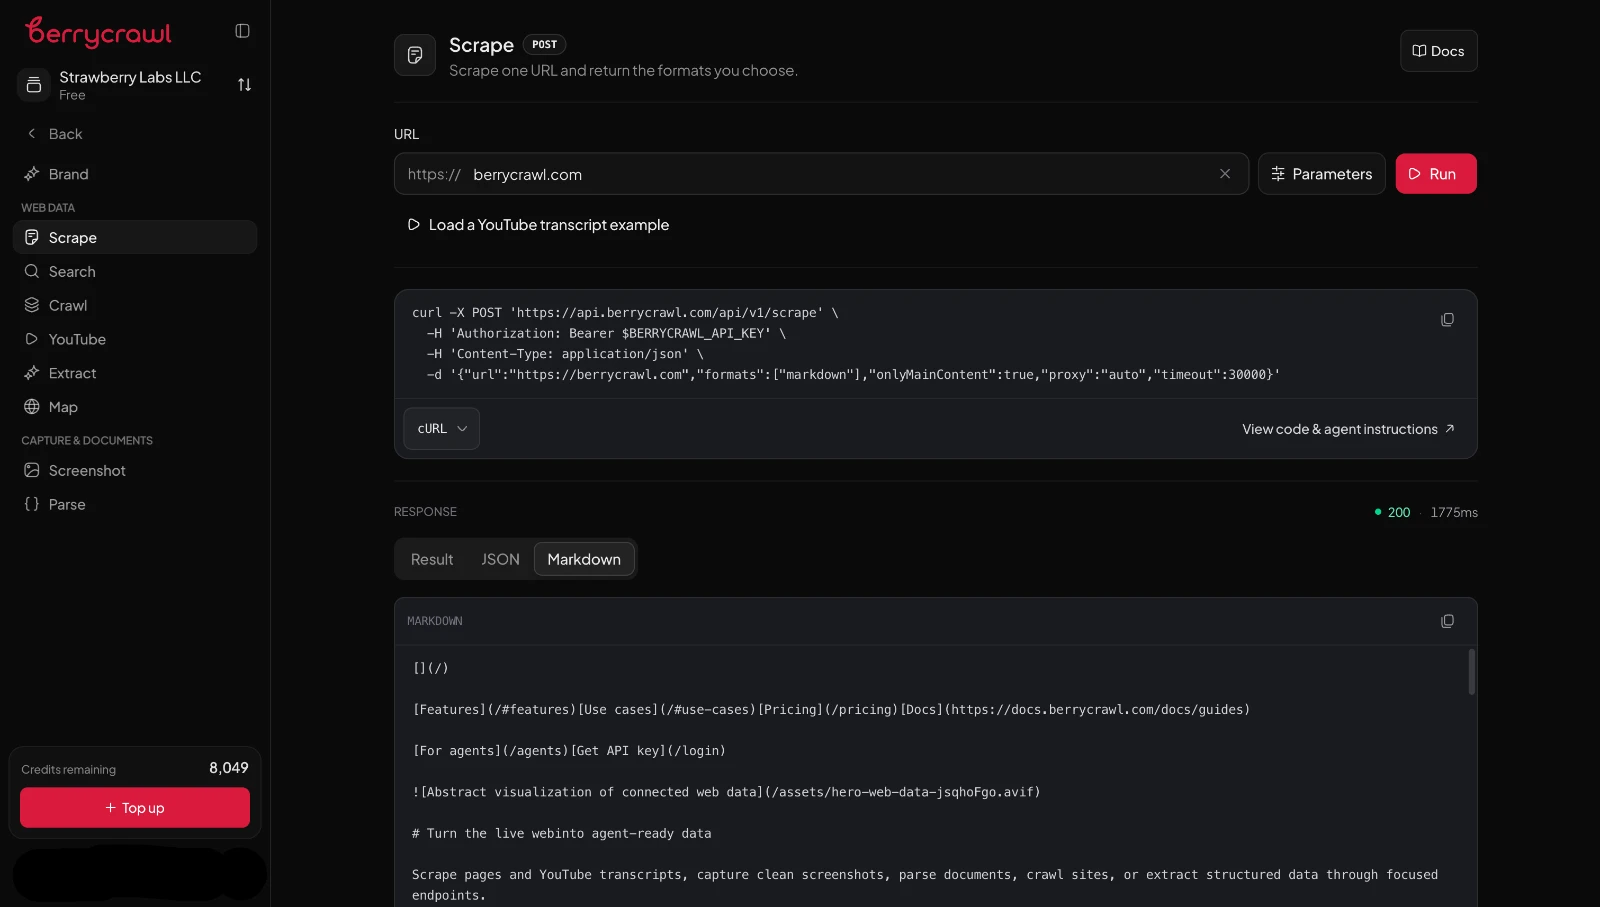Click the berrycrawl logo

(98, 32)
